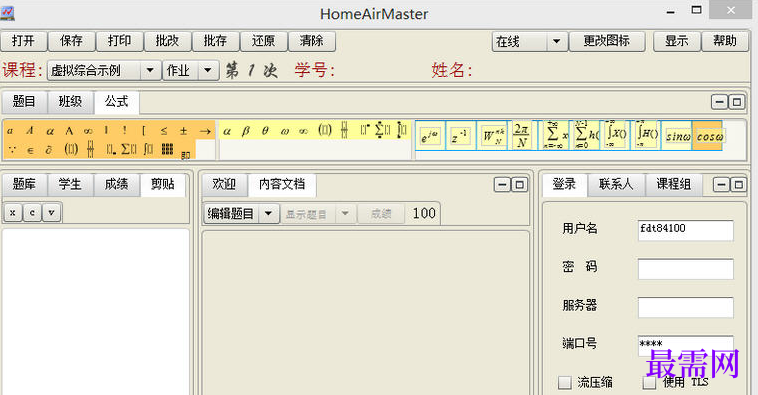Insert the integral of H() formula
The image size is (758, 395).
click(x=647, y=135)
